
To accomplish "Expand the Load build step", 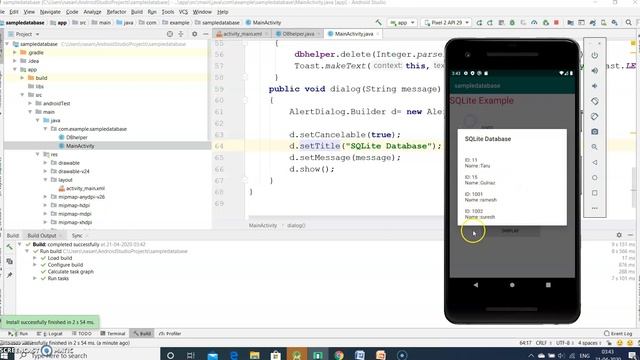I will point(35,258).
